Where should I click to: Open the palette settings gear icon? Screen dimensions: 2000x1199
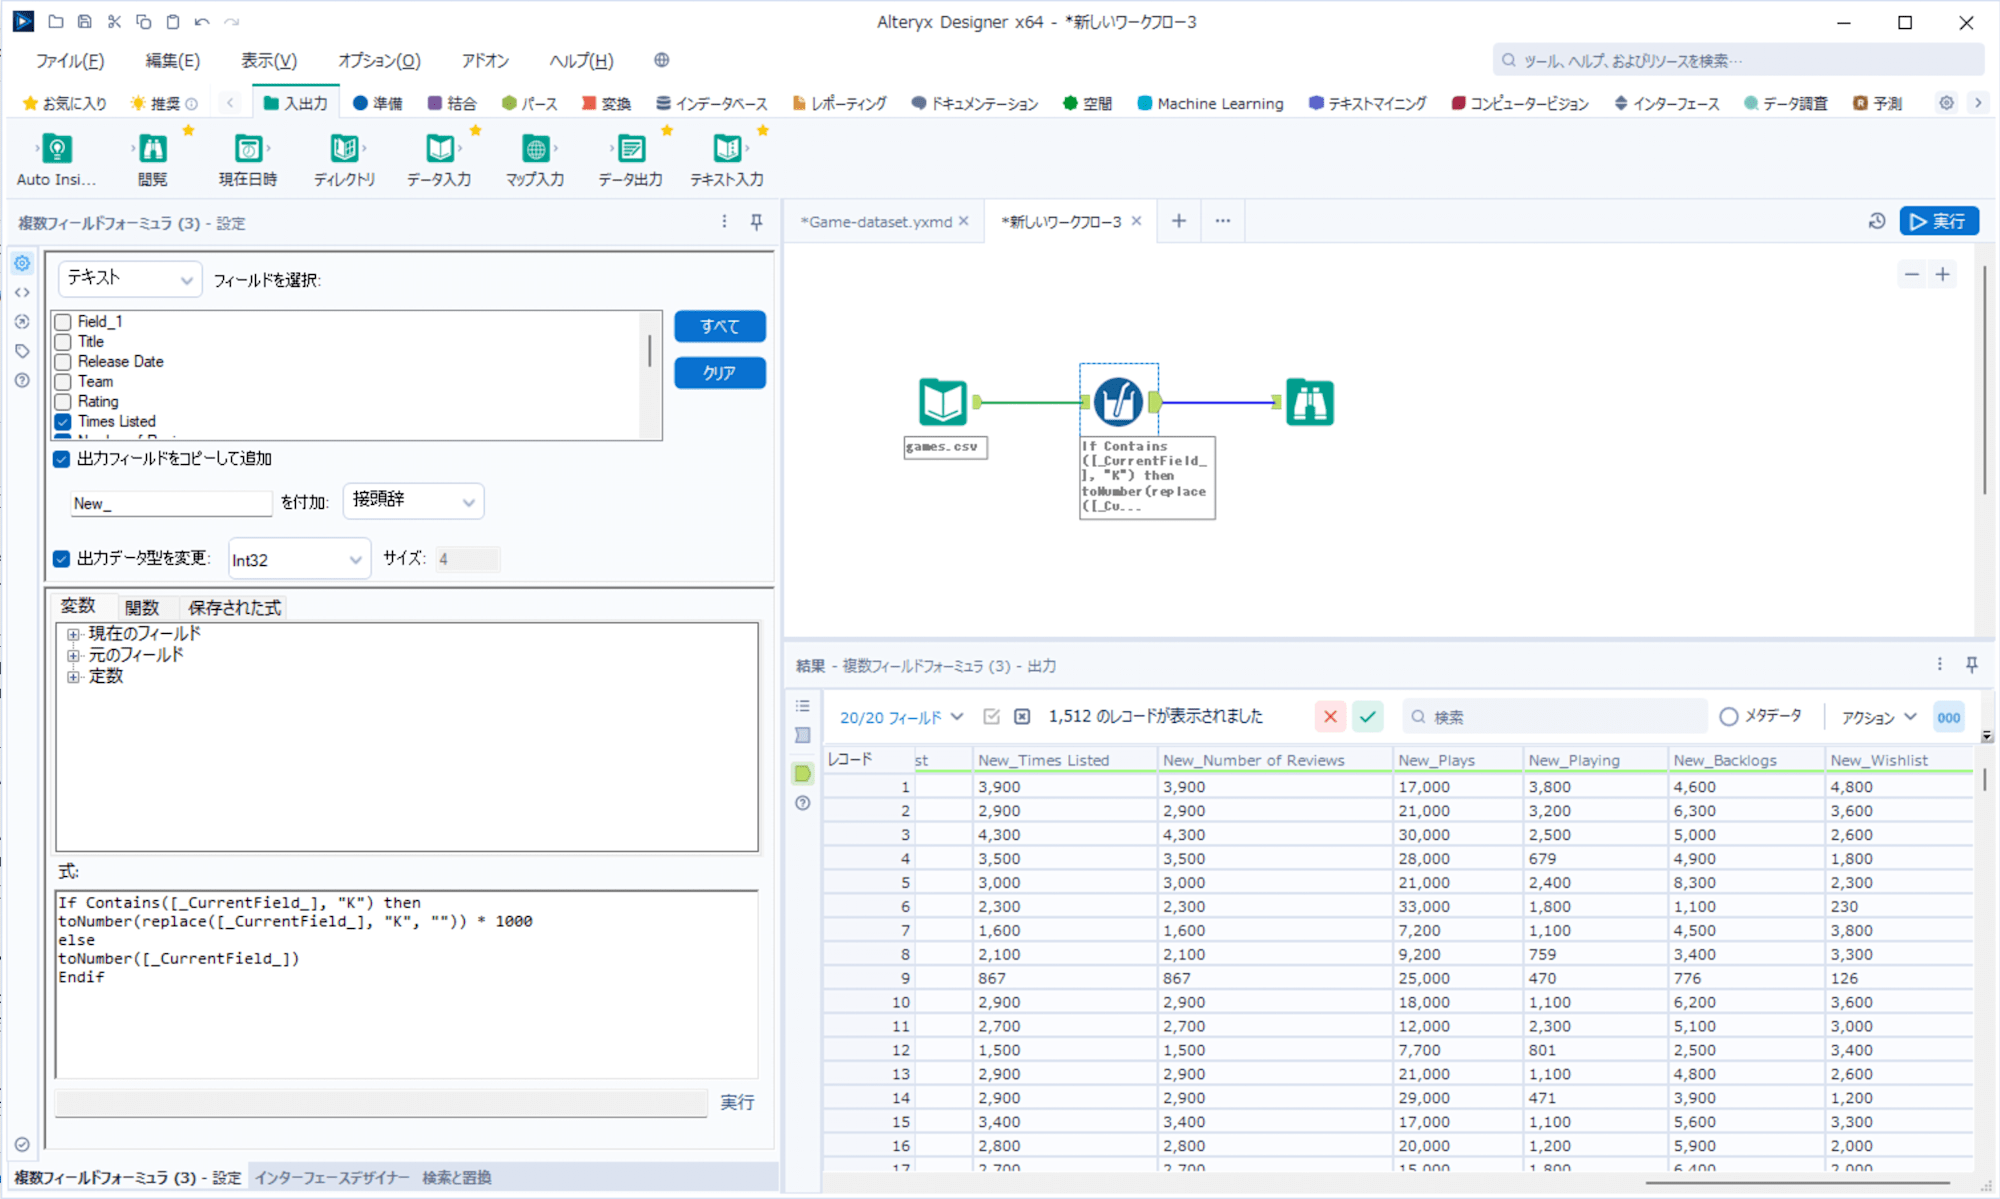tap(1946, 103)
